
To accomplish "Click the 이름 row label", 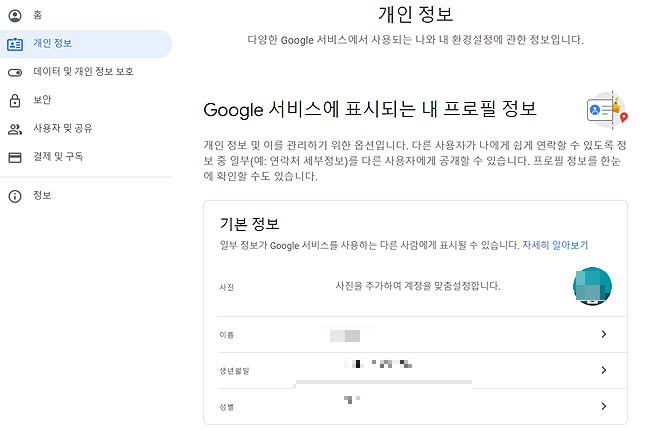I will 227,335.
